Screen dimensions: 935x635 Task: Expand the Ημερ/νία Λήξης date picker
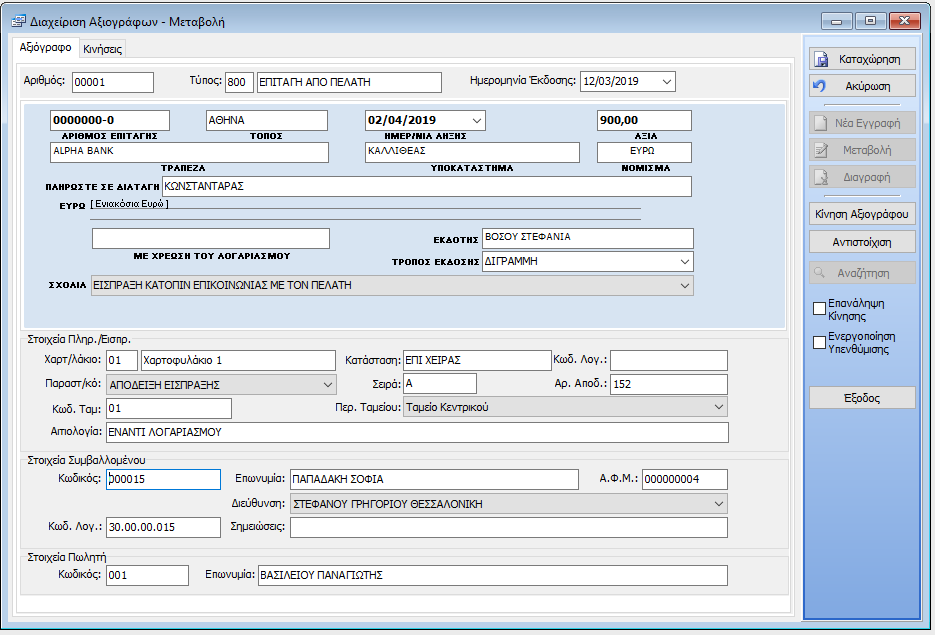[x=476, y=120]
